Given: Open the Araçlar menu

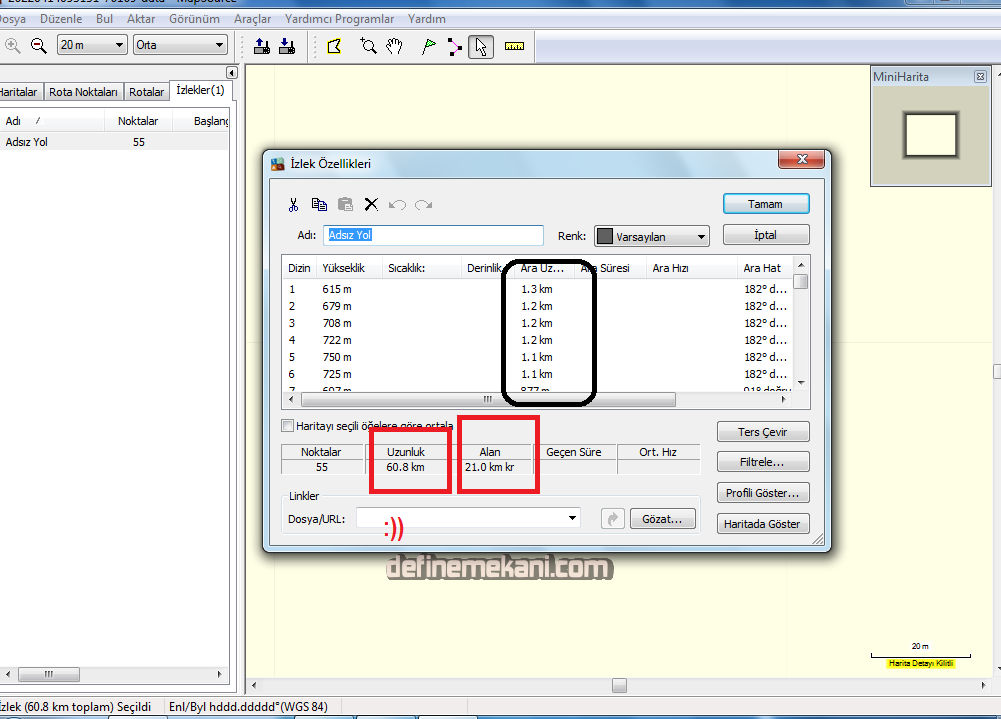Looking at the screenshot, I should point(252,19).
